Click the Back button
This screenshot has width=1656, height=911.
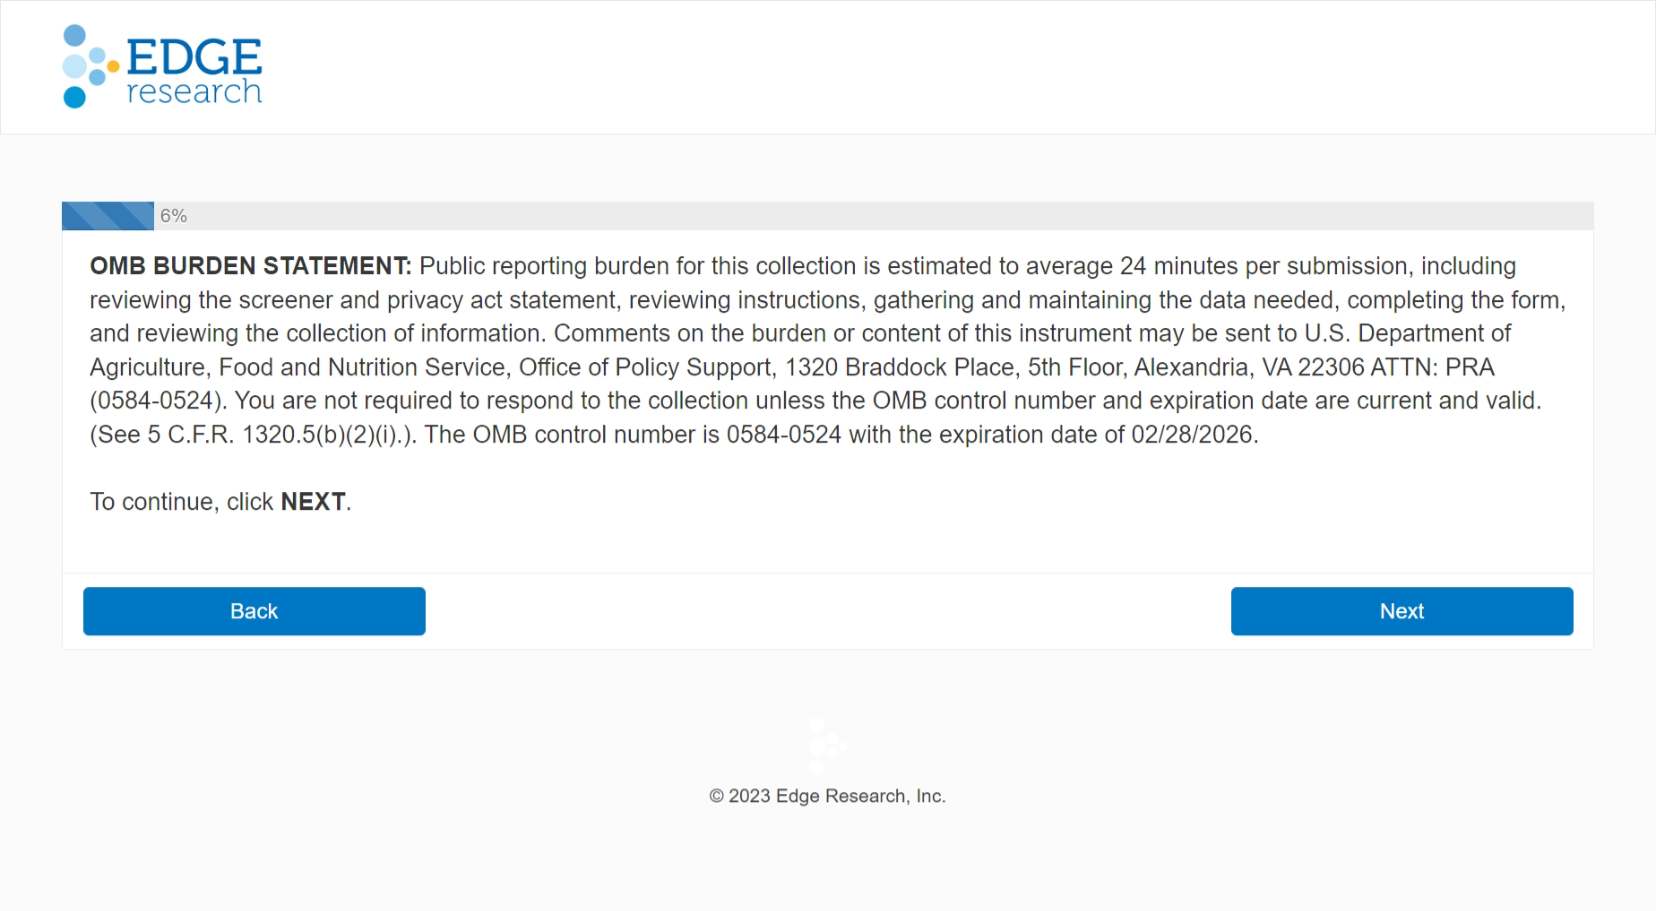pos(254,611)
